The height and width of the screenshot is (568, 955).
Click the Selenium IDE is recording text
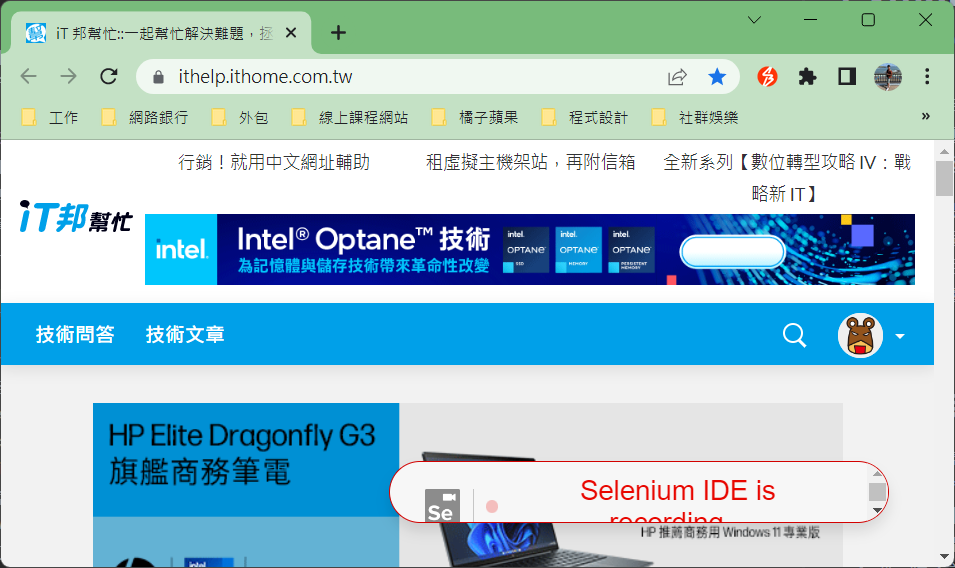point(677,502)
